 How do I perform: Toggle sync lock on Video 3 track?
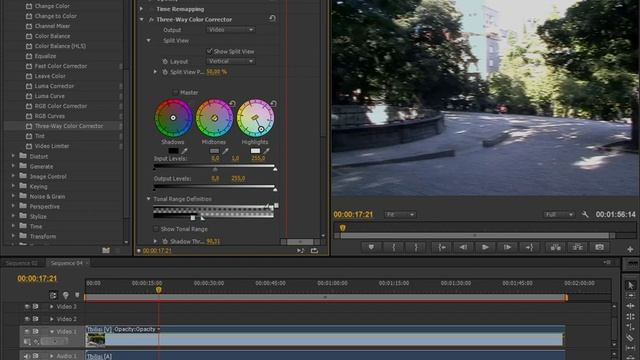coord(36,307)
